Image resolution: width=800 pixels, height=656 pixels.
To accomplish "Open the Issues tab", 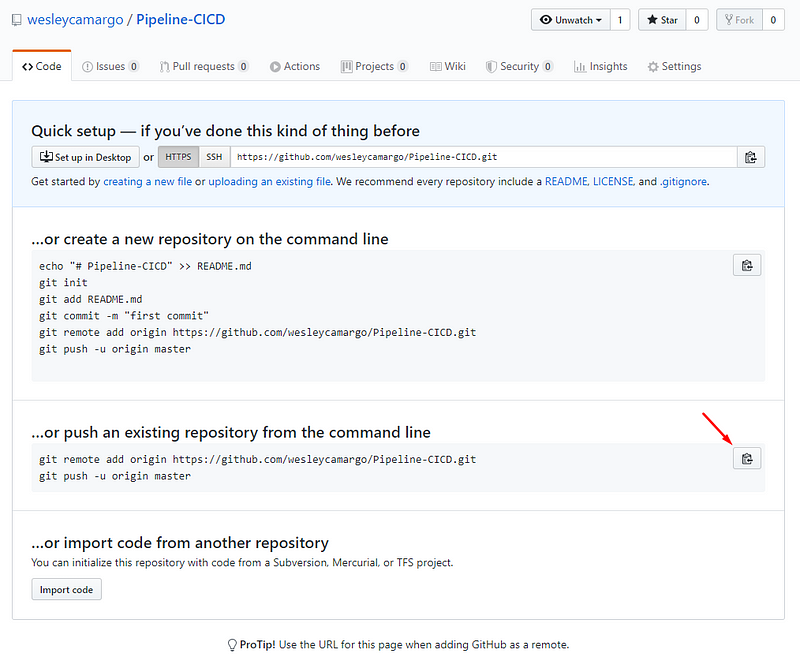I will pyautogui.click(x=110, y=67).
